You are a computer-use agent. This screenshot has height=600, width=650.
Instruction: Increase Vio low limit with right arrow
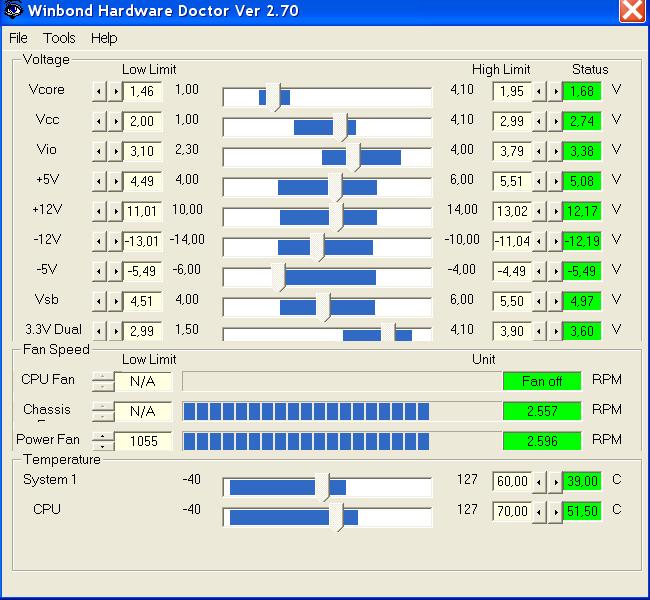[116, 151]
